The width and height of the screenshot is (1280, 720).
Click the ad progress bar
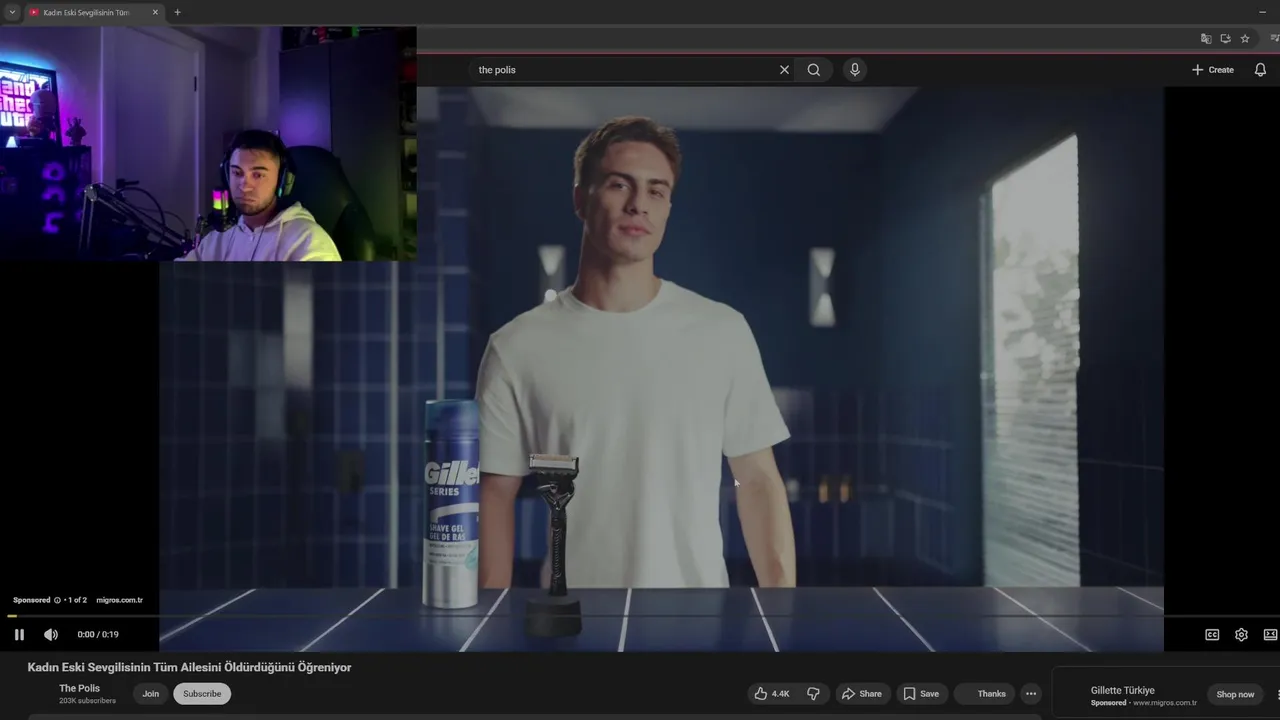pos(640,616)
